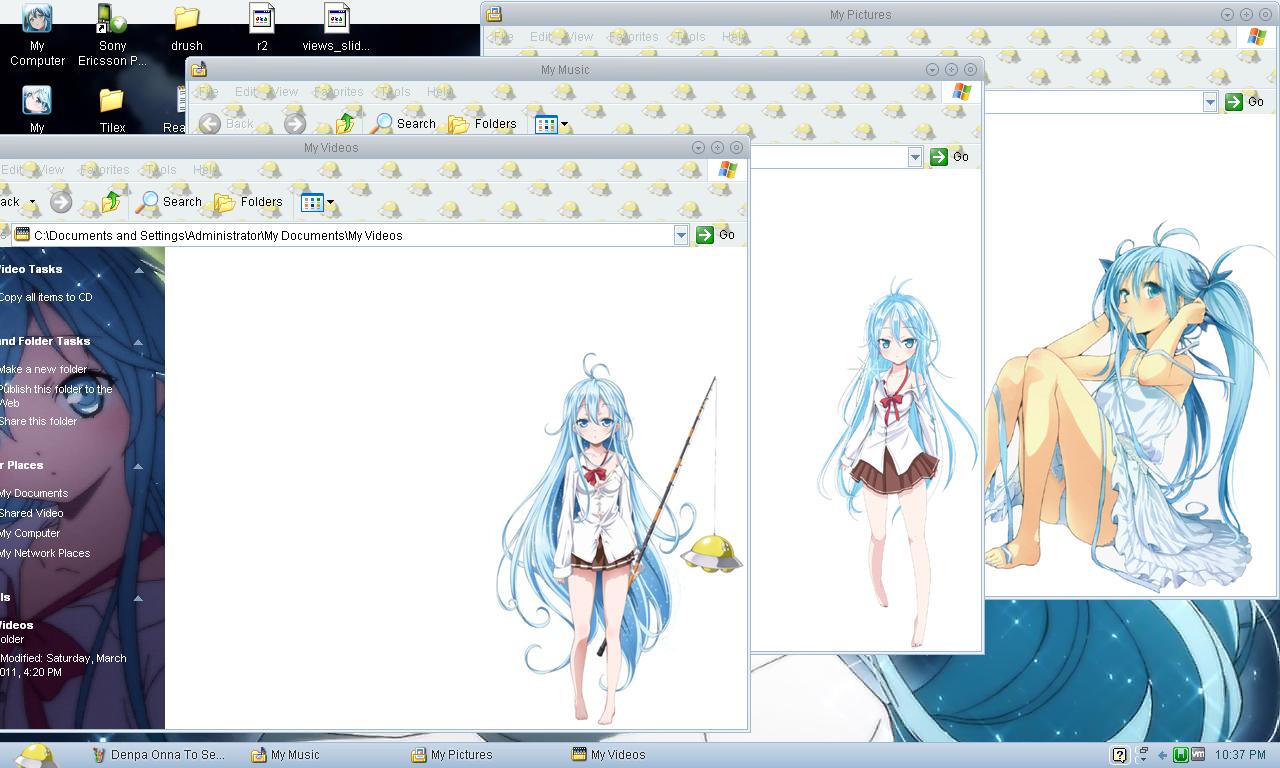Click the My Pictures title bar folder icon

[494, 14]
